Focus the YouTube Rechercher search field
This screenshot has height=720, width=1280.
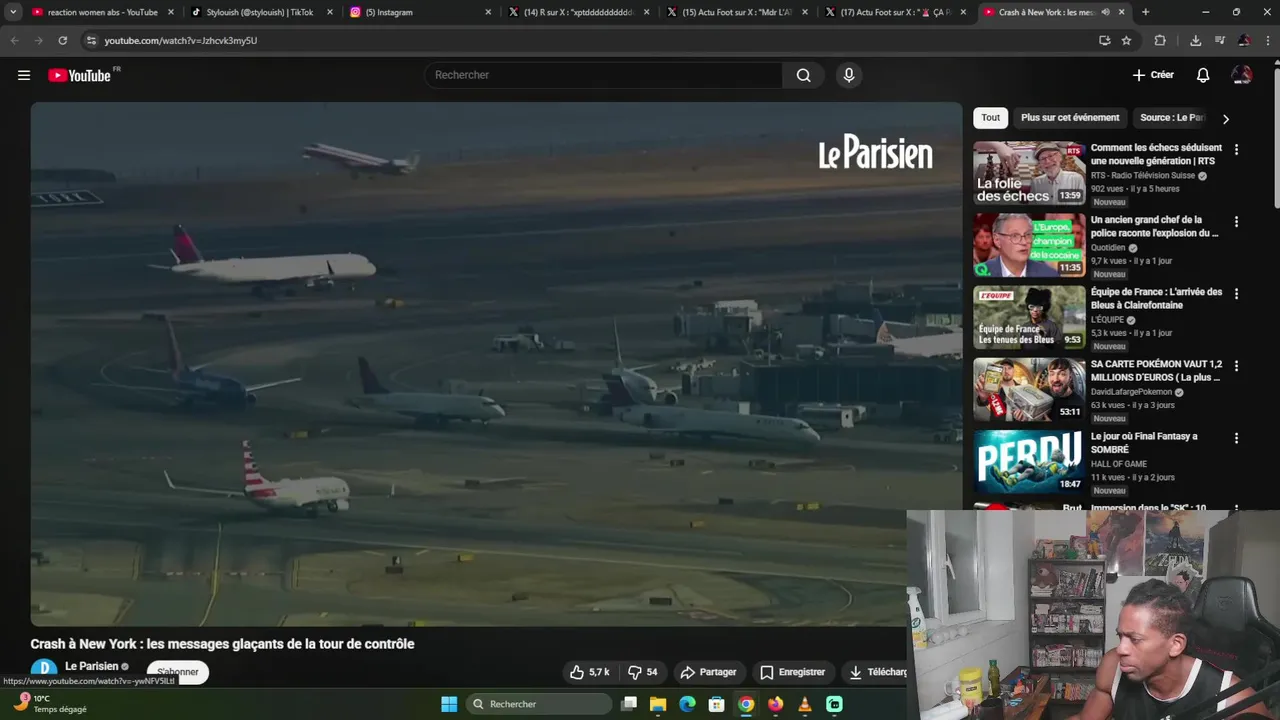[x=604, y=75]
